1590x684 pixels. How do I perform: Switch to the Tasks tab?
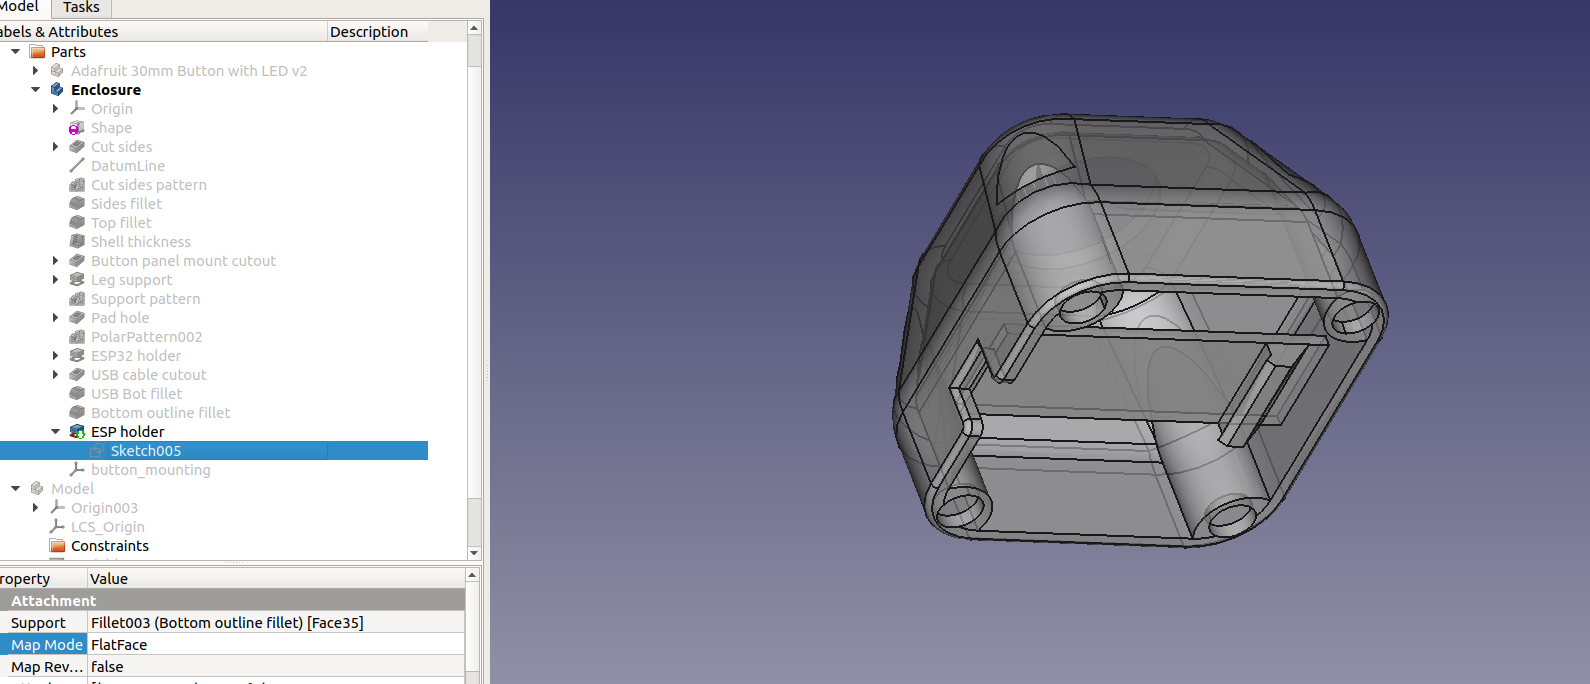click(x=81, y=8)
